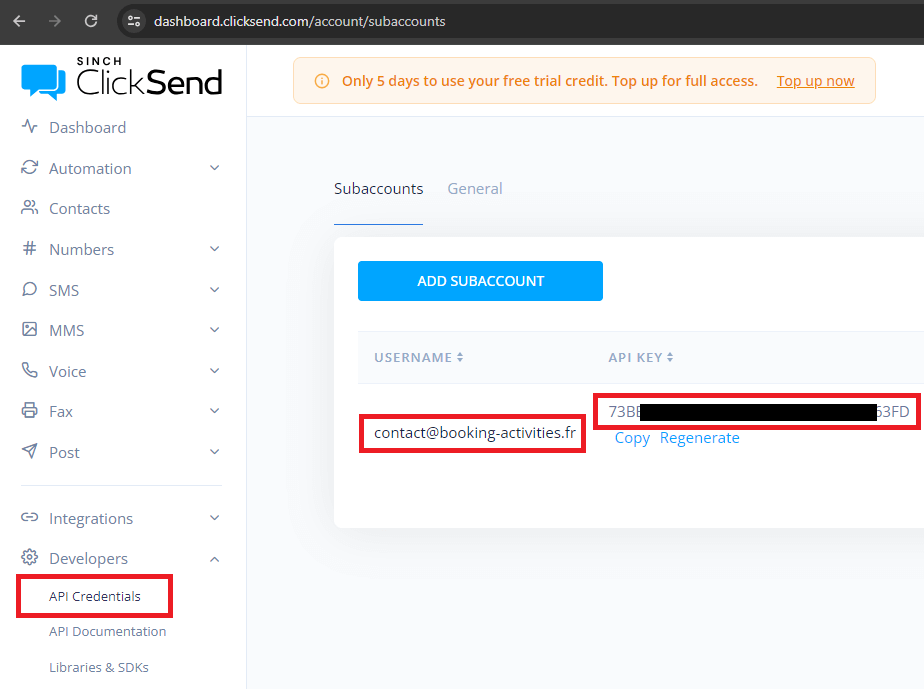This screenshot has width=924, height=689.
Task: Click the info icon in trial banner
Action: 322,81
